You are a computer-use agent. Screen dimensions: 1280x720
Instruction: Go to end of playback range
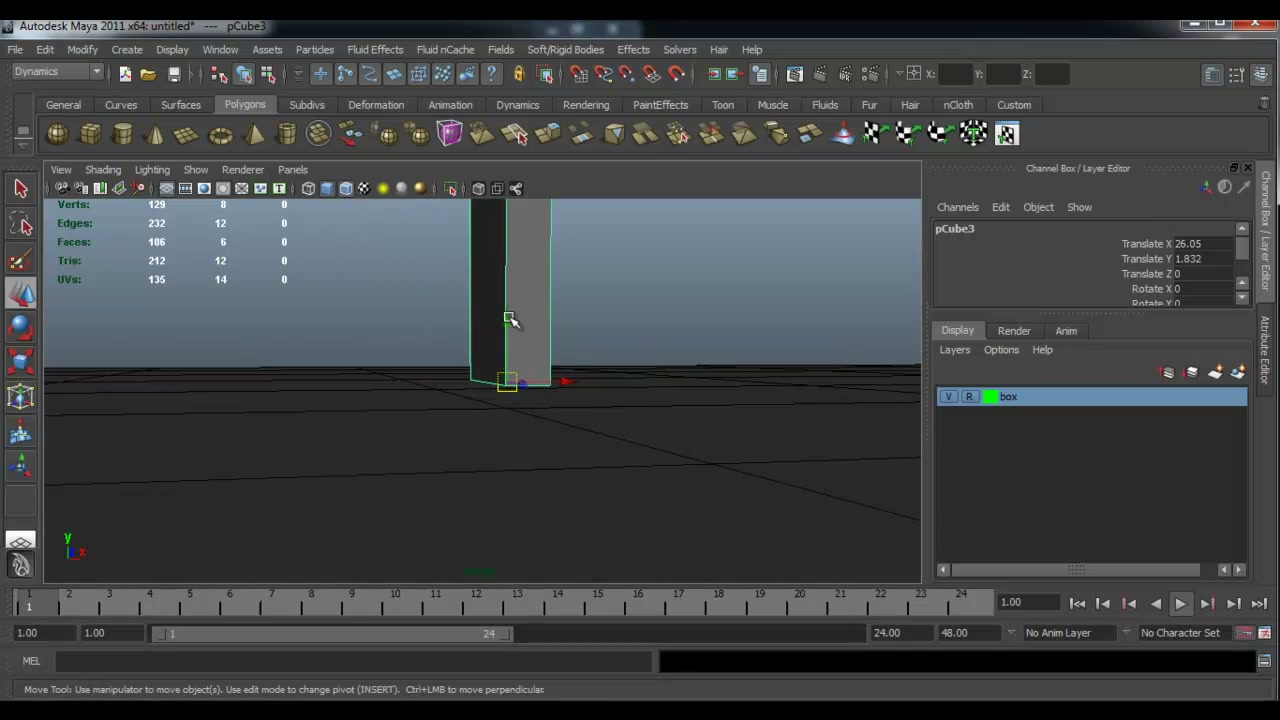coord(1259,604)
